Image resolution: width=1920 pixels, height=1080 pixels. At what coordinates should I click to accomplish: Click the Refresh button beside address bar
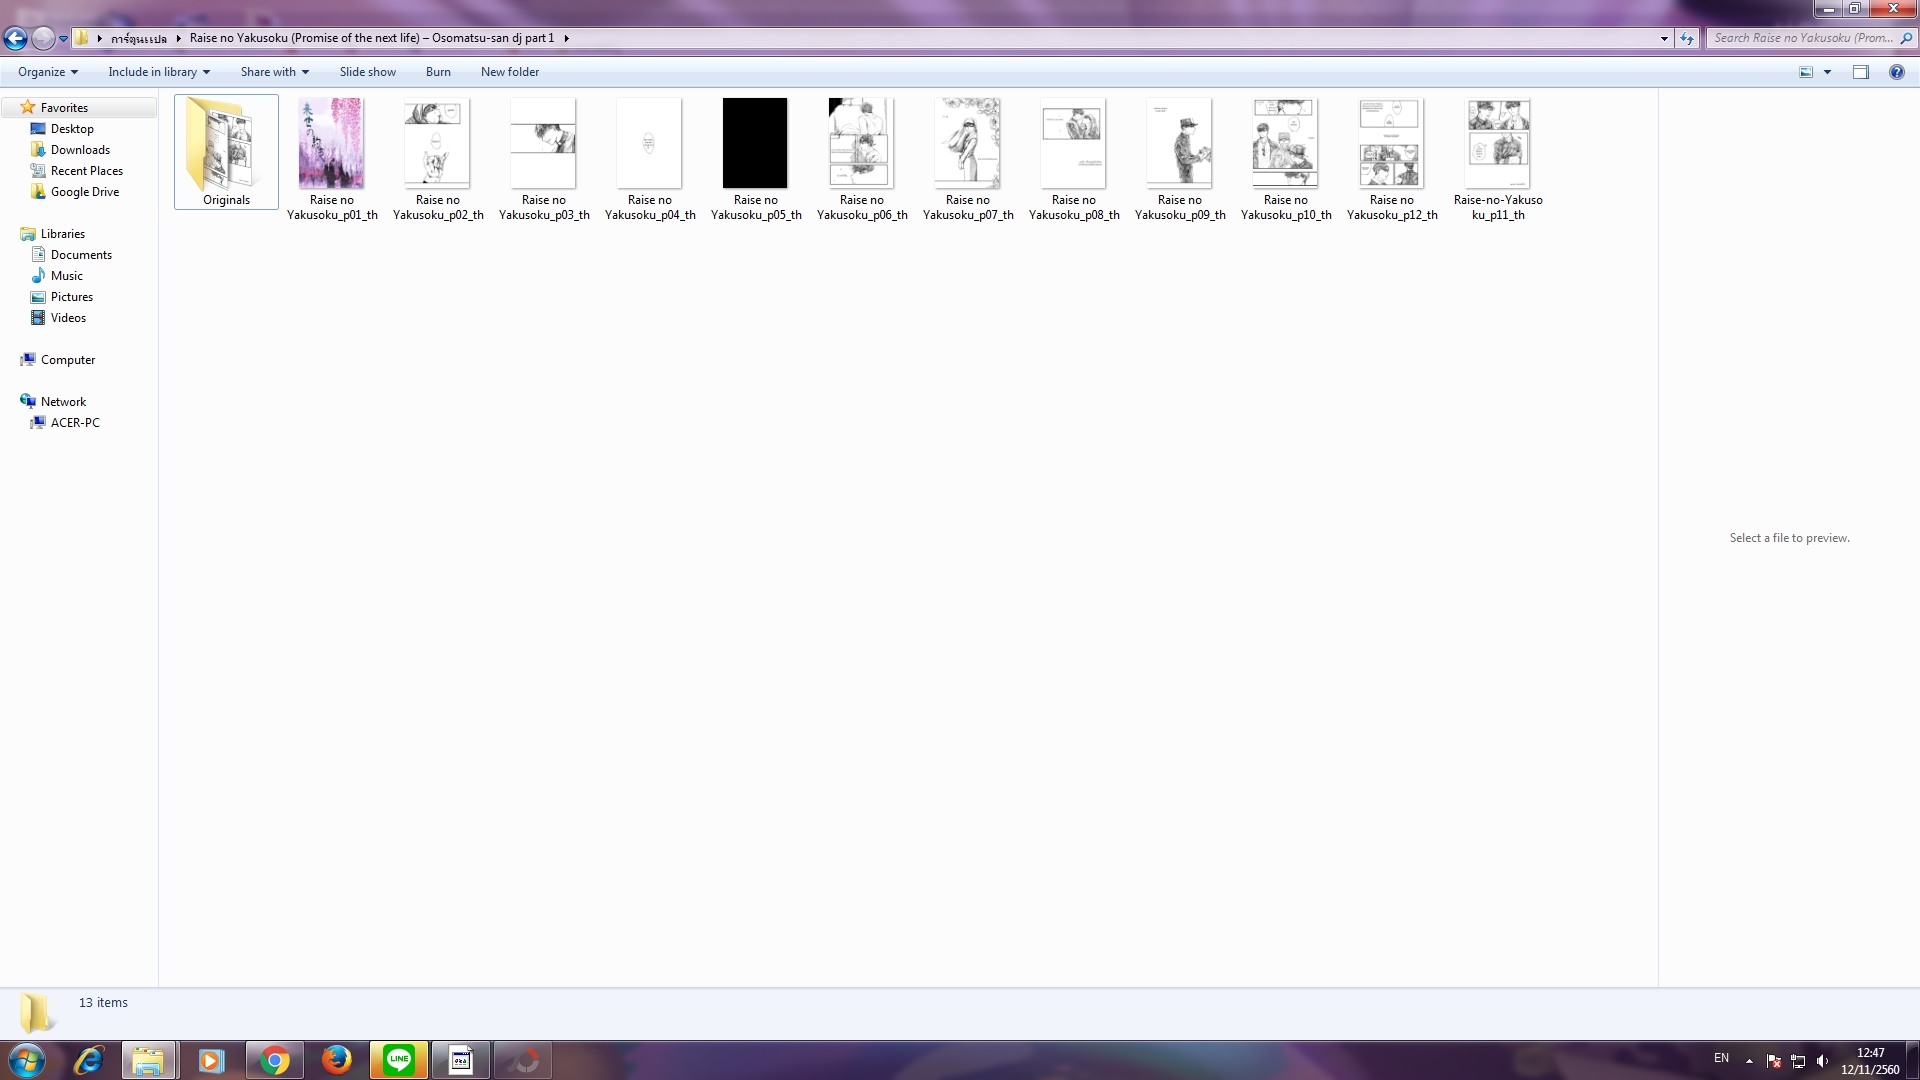pos(1687,38)
